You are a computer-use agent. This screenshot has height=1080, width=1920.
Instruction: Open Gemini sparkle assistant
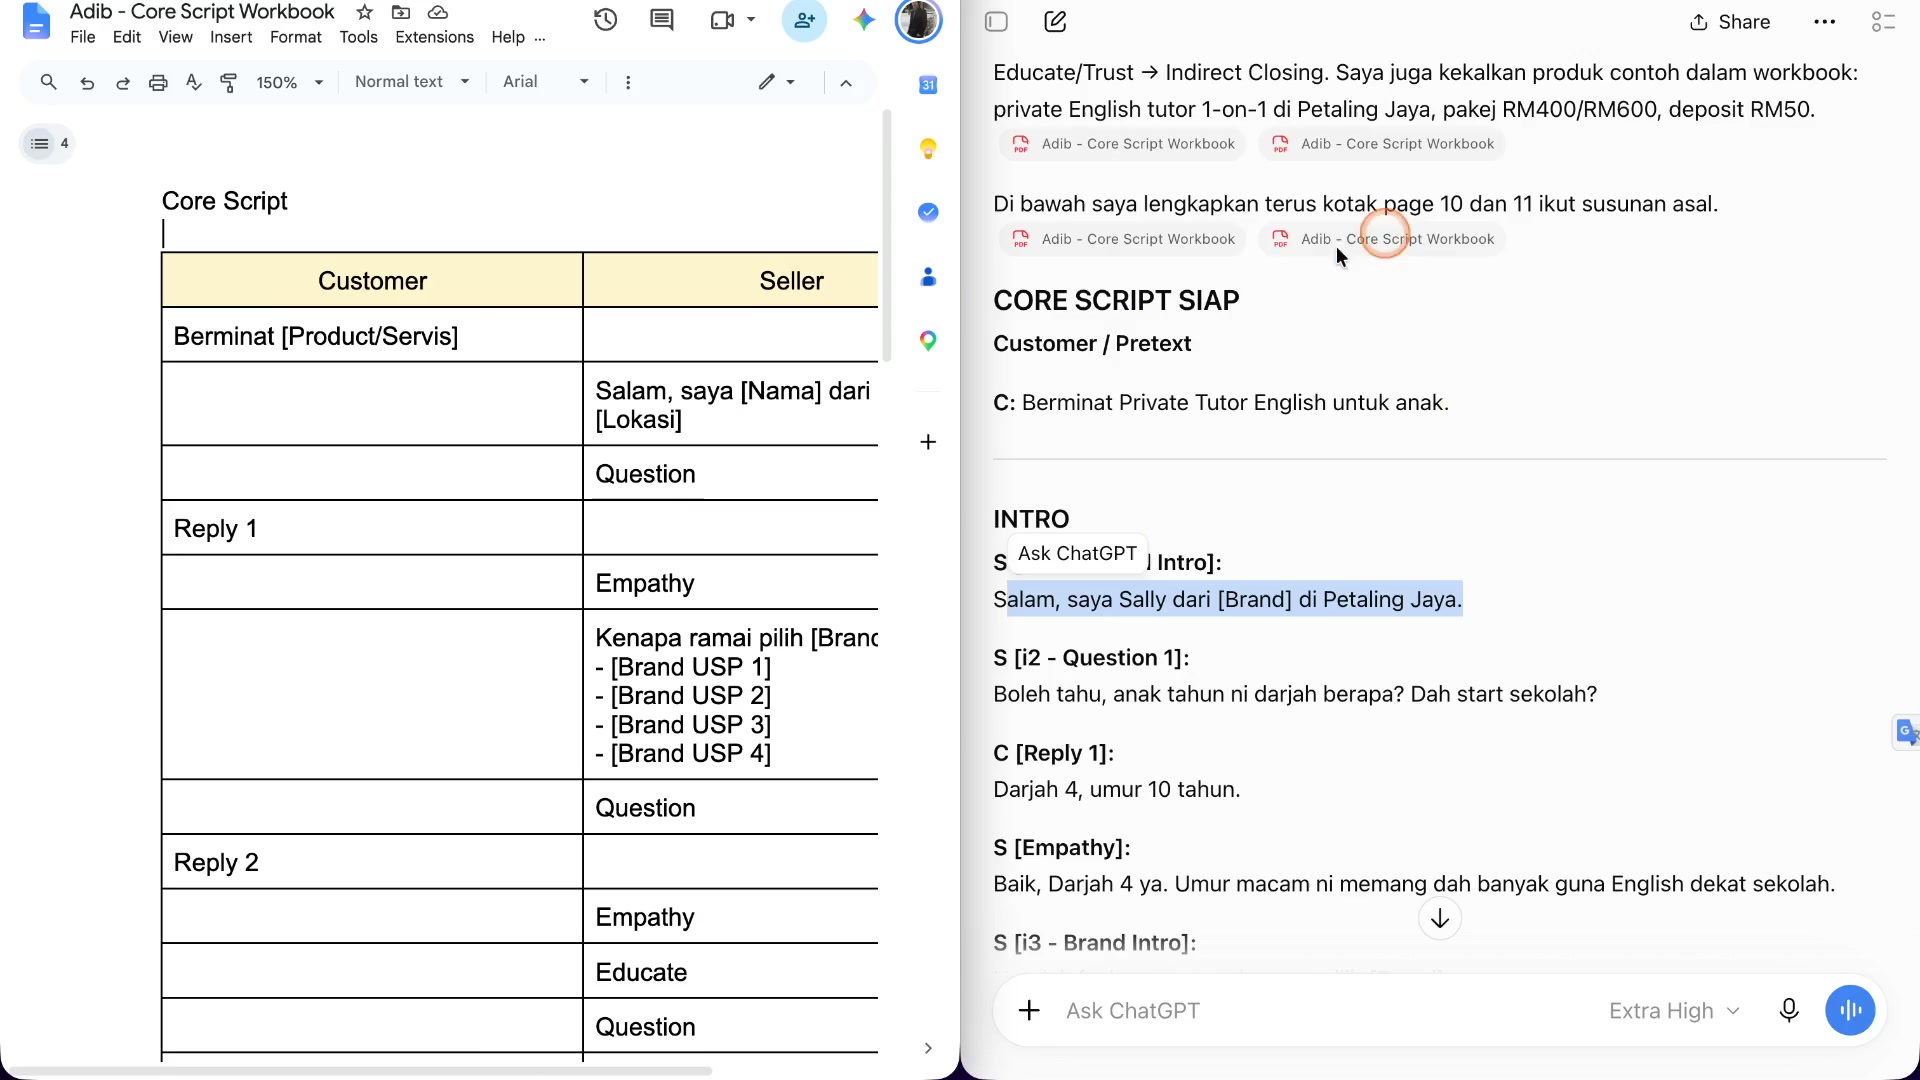coord(864,20)
